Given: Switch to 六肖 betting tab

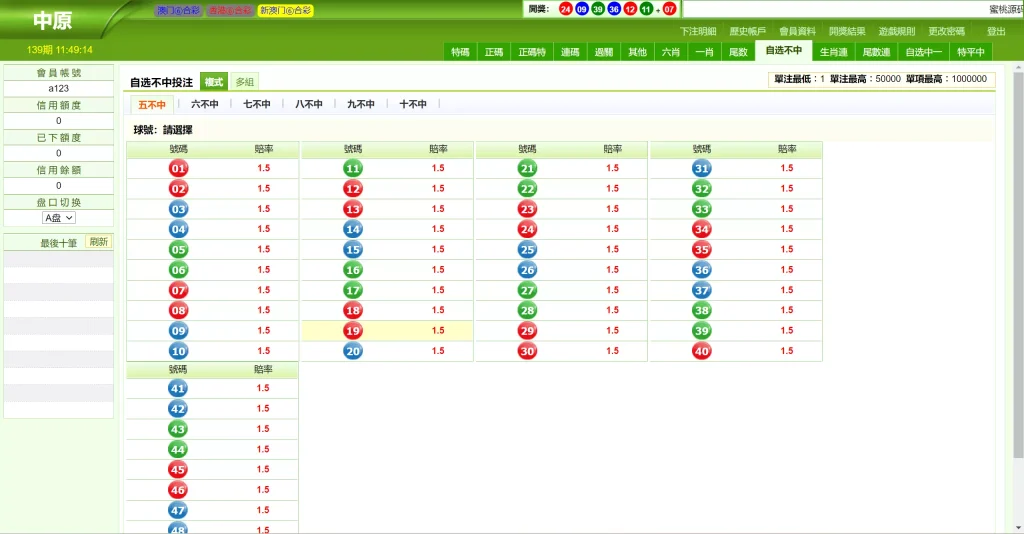Looking at the screenshot, I should pos(671,52).
